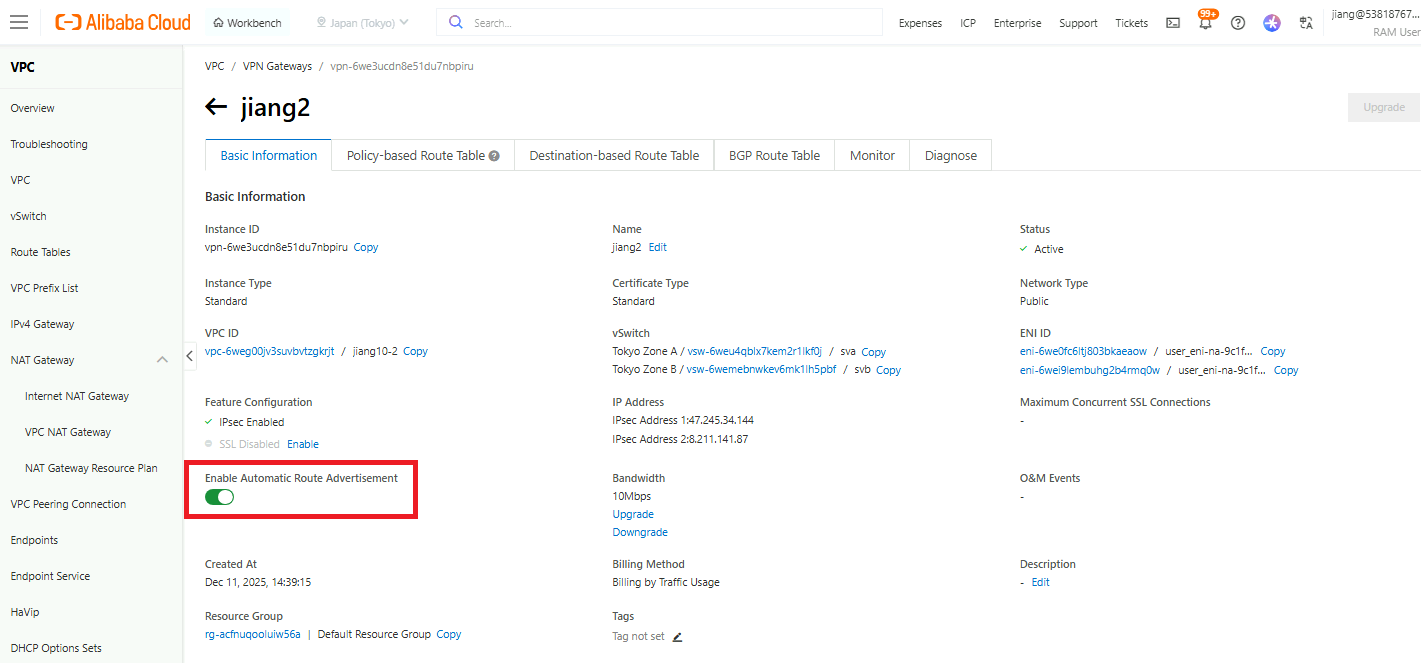
Task: Click Enable link next to SSL Disabled
Action: 303,444
